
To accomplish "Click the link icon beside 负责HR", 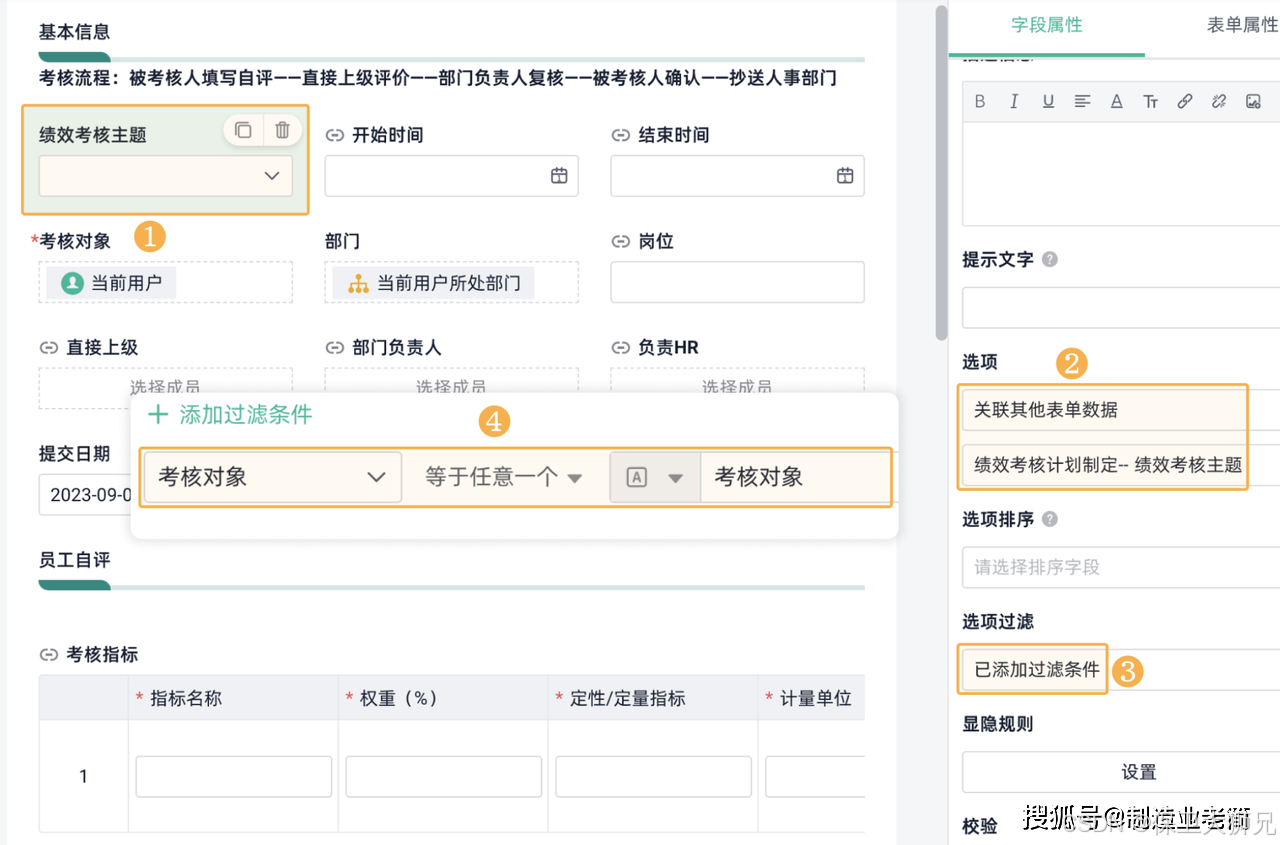I will tap(621, 348).
